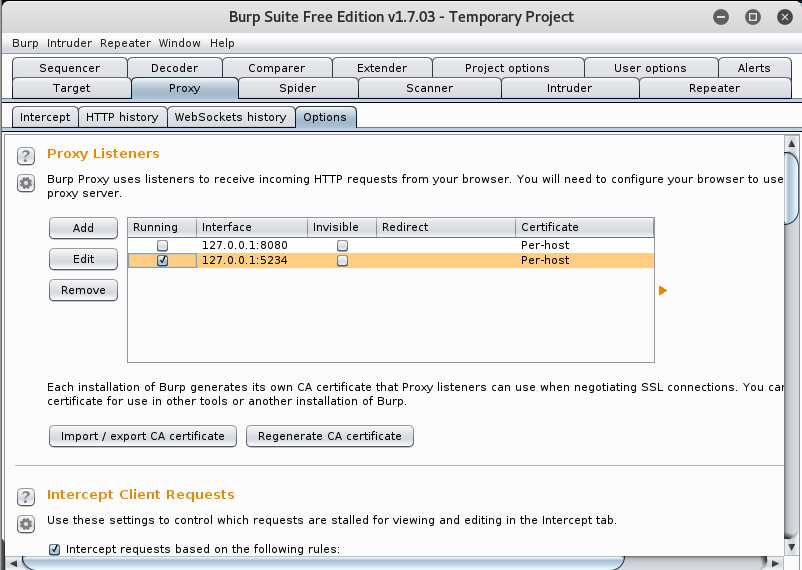The width and height of the screenshot is (802, 570).
Task: Click Per-host certificate cell for 127.0.0.1:8080
Action: (x=585, y=245)
